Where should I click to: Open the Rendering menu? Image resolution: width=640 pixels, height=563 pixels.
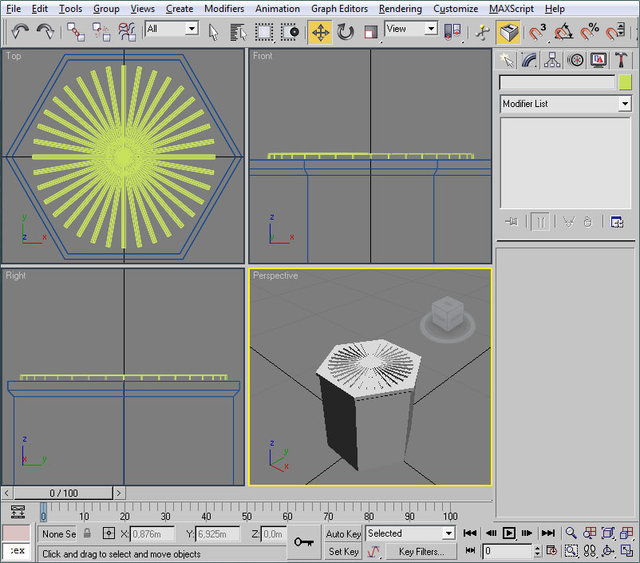click(x=400, y=8)
